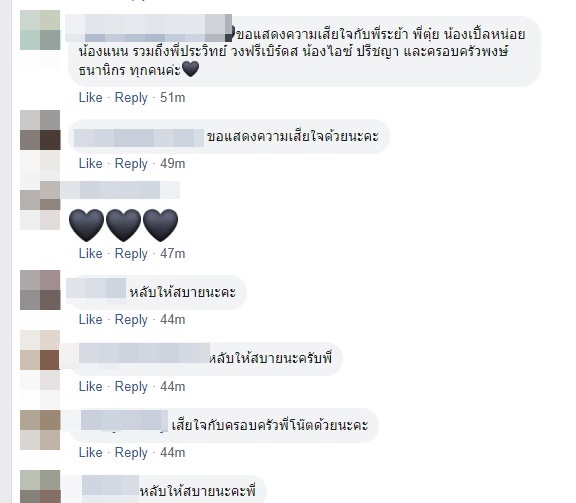Reply to the comment posted 51m ago
The width and height of the screenshot is (576, 503).
point(131,98)
